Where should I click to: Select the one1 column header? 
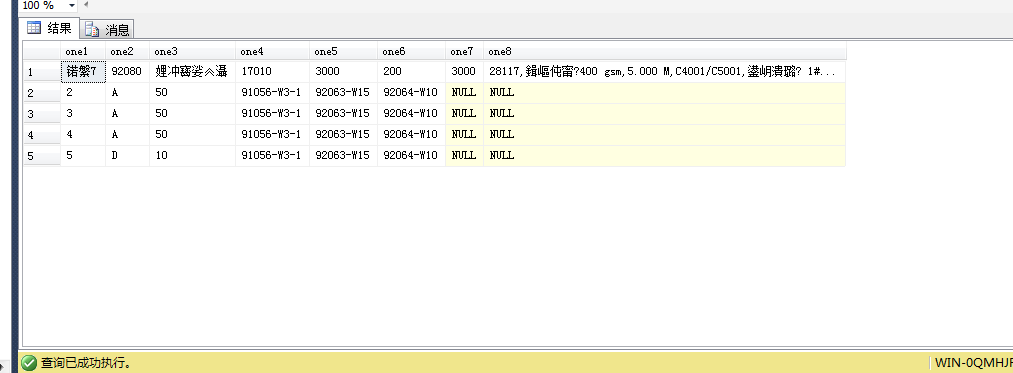(83, 52)
